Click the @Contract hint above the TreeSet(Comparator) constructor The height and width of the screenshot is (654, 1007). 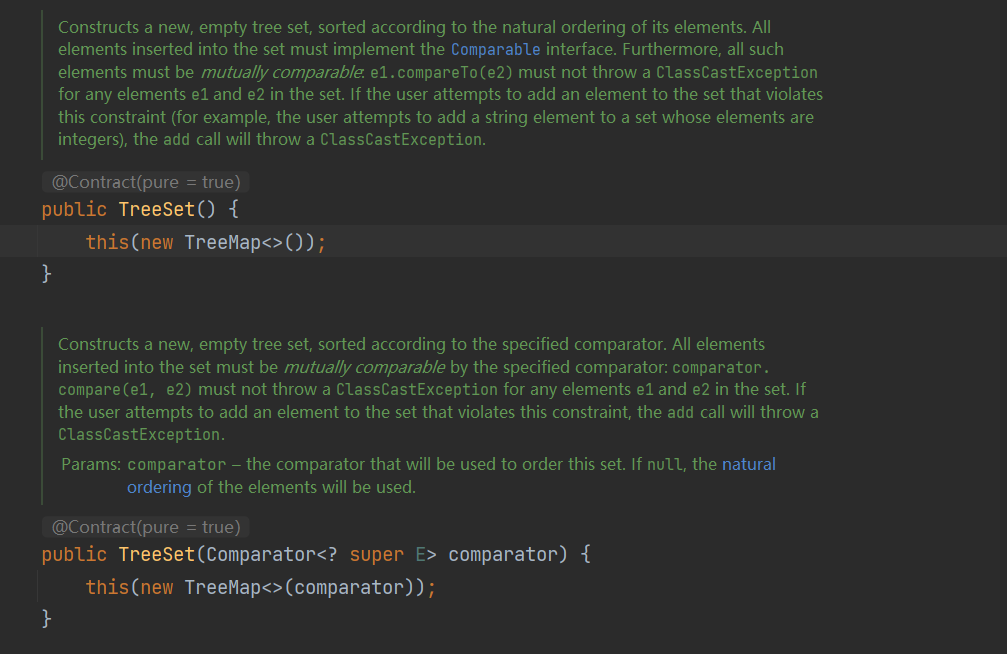[145, 527]
